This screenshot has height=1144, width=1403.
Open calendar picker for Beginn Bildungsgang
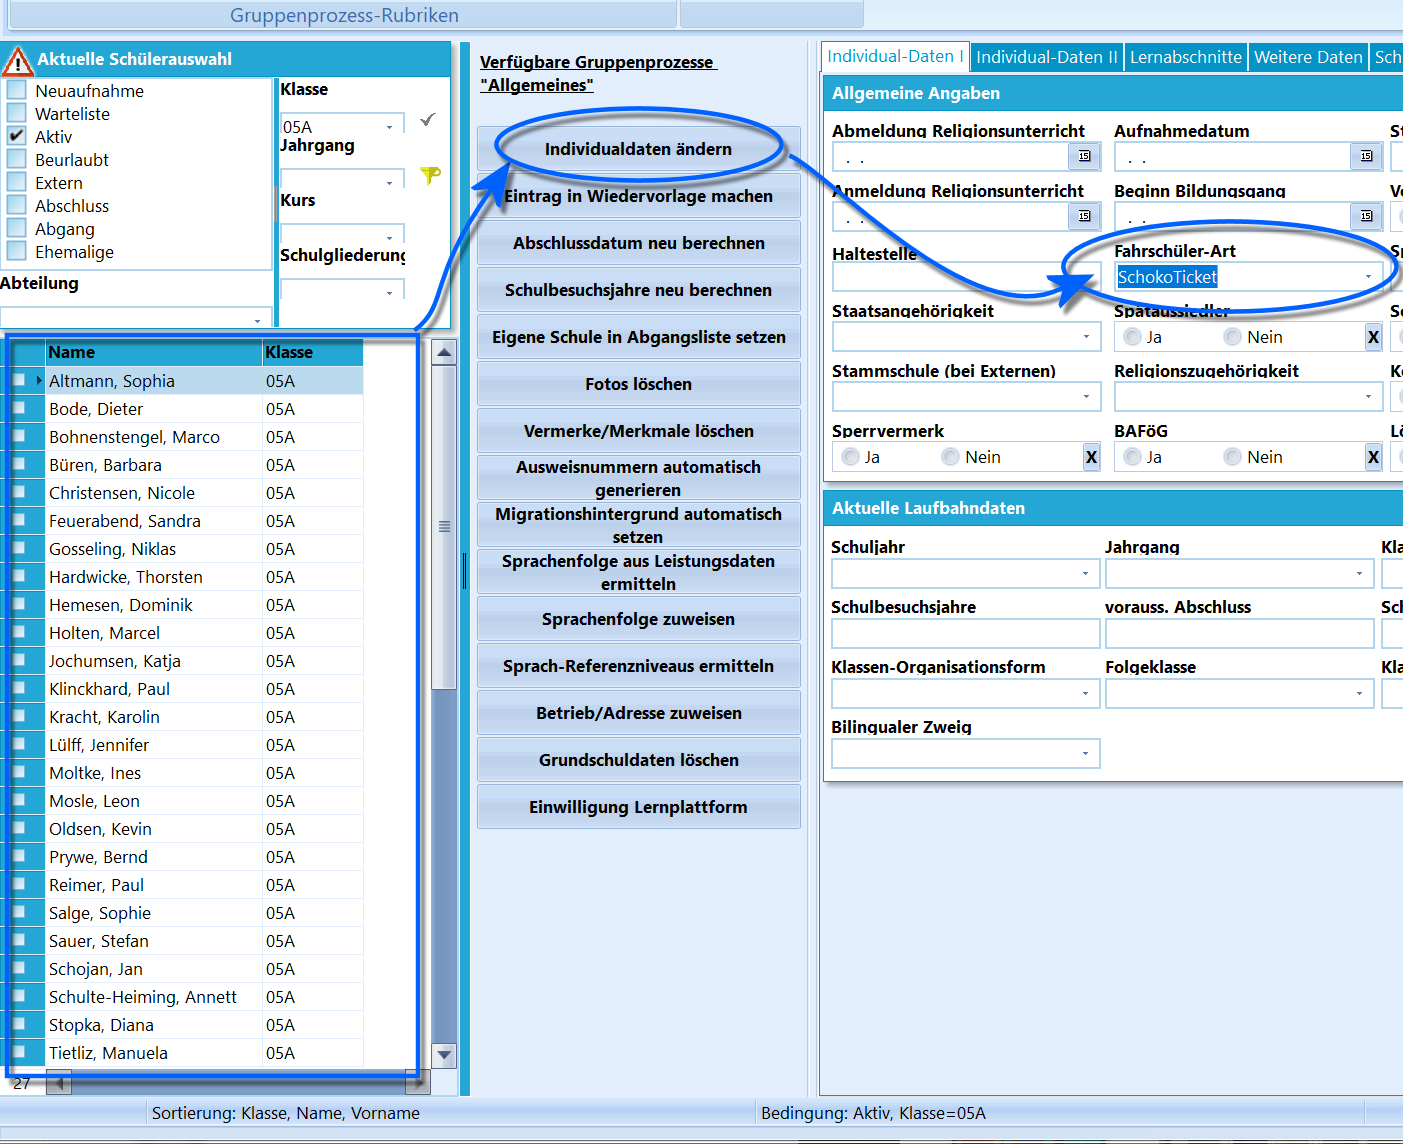[x=1366, y=216]
